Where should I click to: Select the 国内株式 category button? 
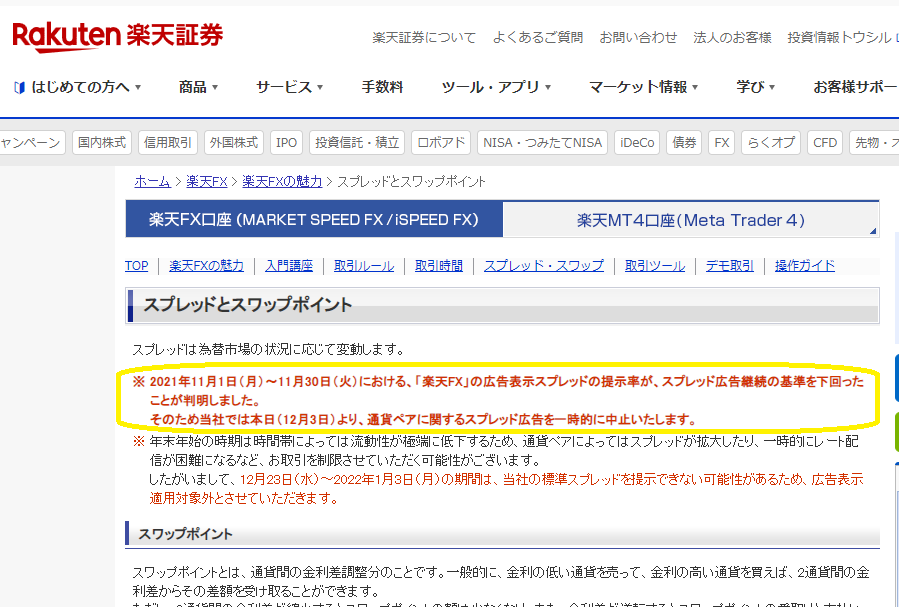[x=102, y=143]
